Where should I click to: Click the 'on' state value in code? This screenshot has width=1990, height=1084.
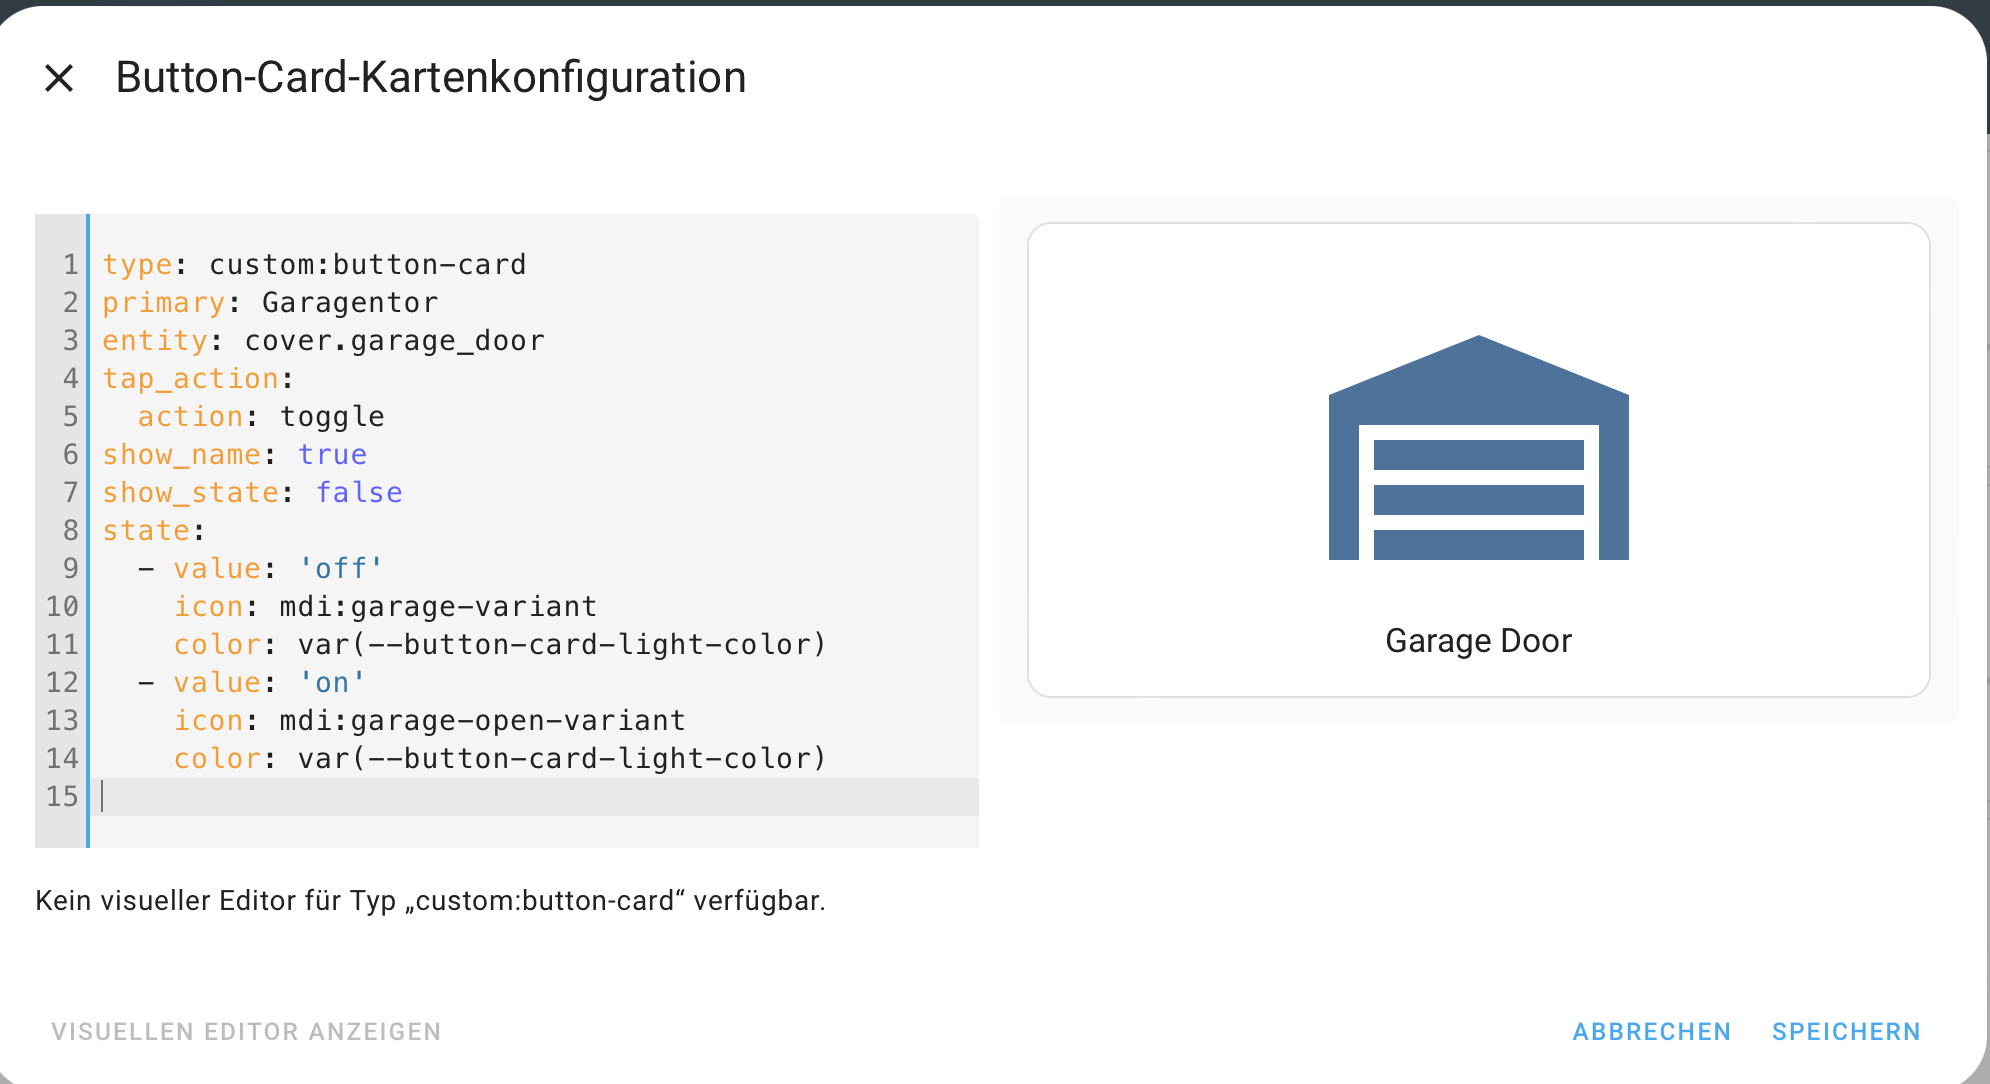332,683
